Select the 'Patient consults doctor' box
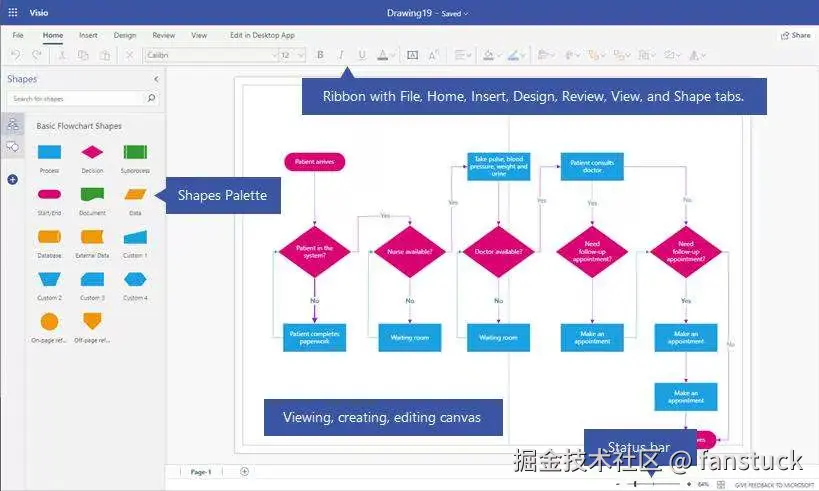This screenshot has height=491, width=819. click(x=592, y=167)
